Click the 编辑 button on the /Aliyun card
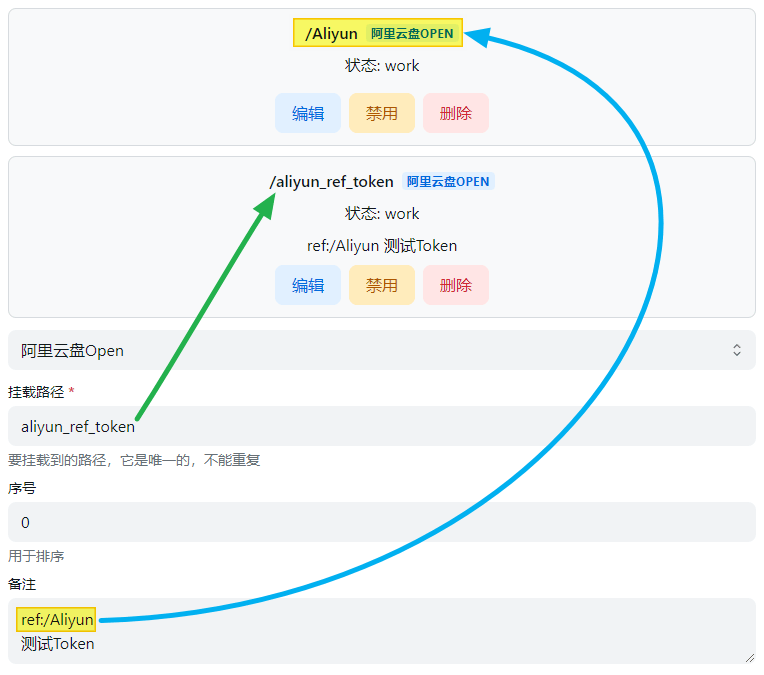 click(308, 113)
